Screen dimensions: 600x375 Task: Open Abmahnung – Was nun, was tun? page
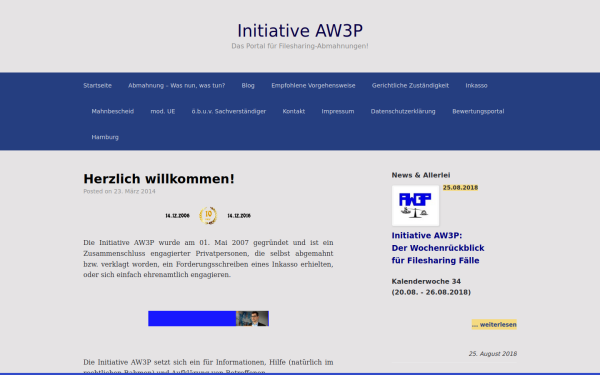point(176,86)
